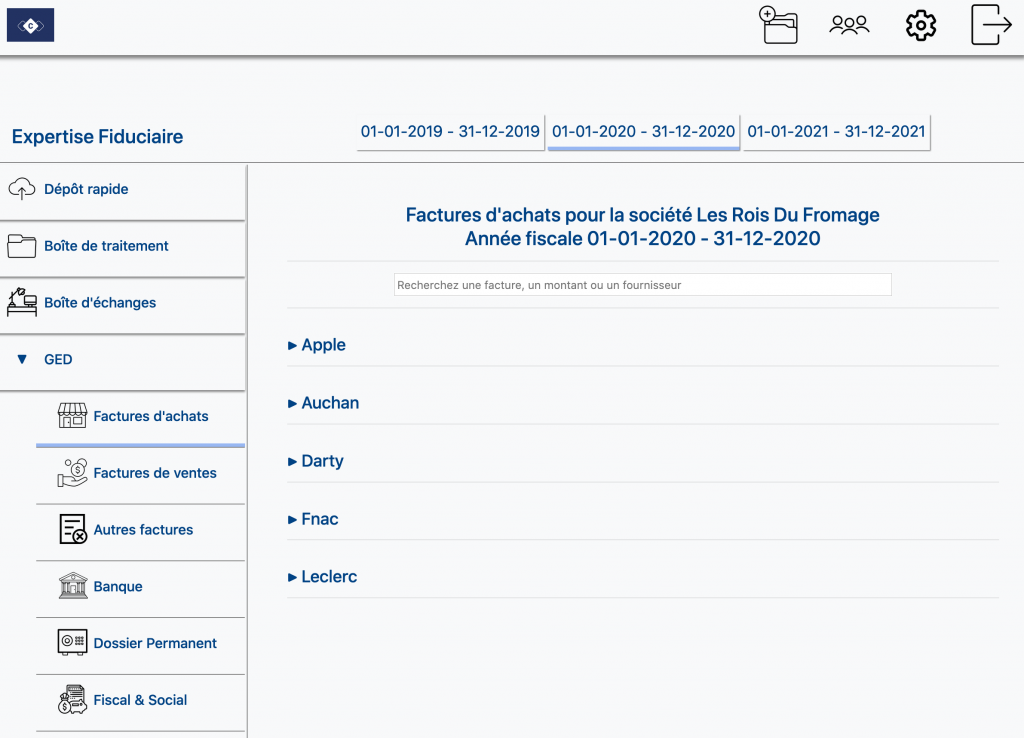The height and width of the screenshot is (738, 1024).
Task: Click the Auchan supplier name
Action: point(330,403)
